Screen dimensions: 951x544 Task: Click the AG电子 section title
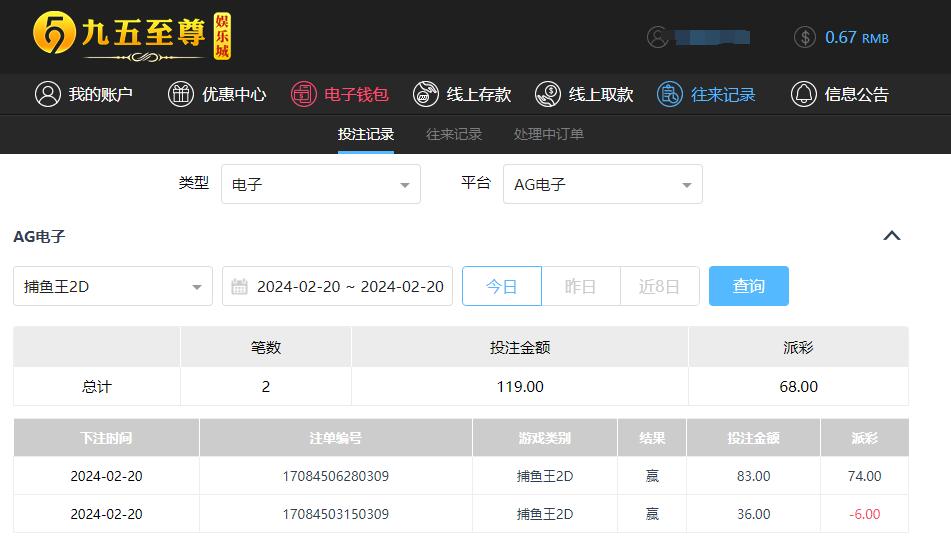(39, 236)
